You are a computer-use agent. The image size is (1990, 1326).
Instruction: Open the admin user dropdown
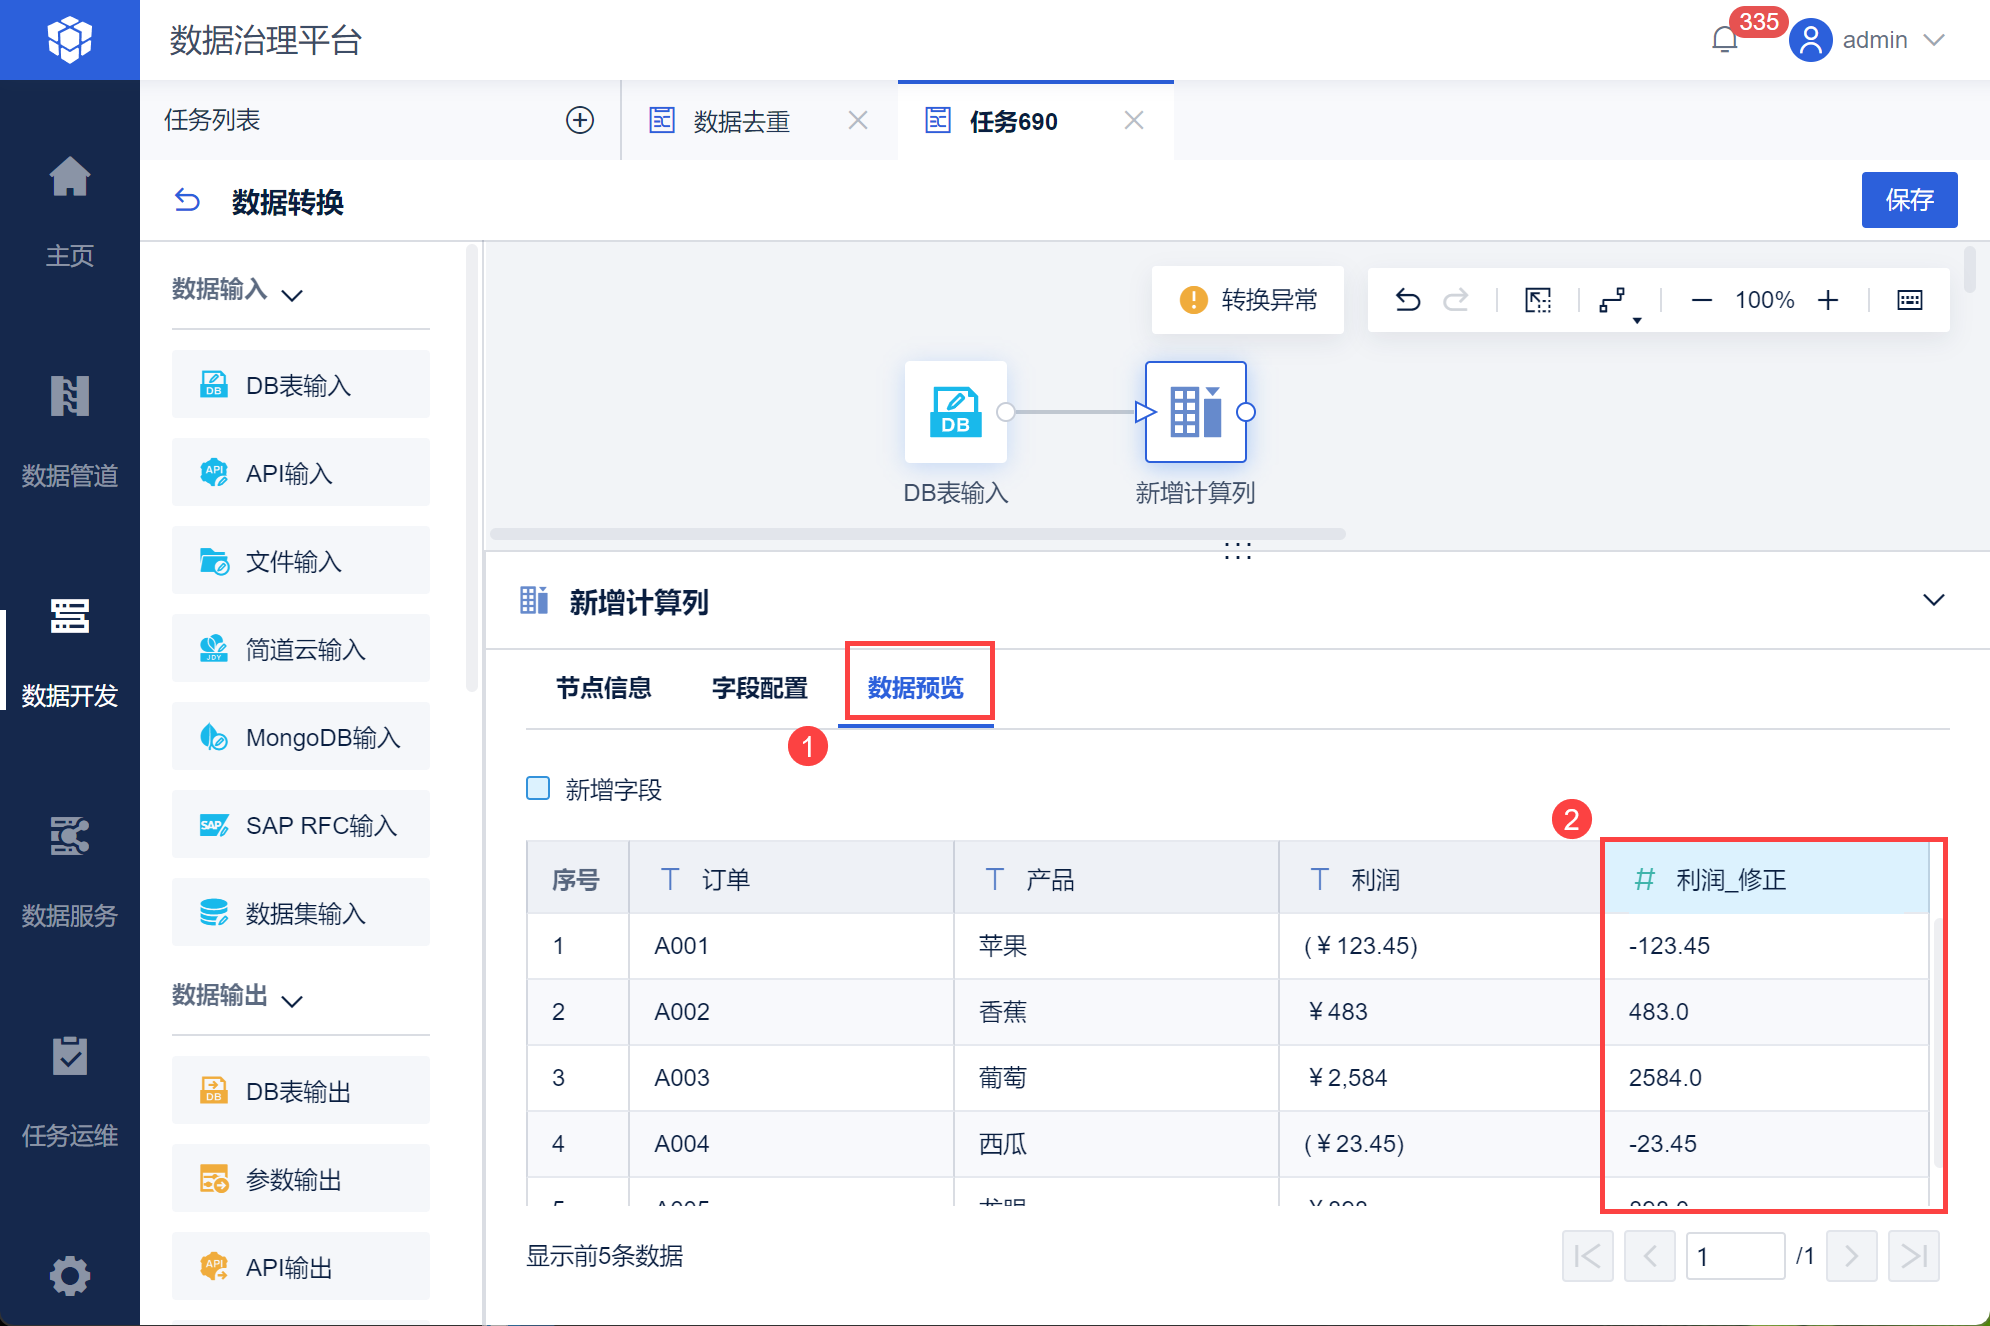(1875, 40)
